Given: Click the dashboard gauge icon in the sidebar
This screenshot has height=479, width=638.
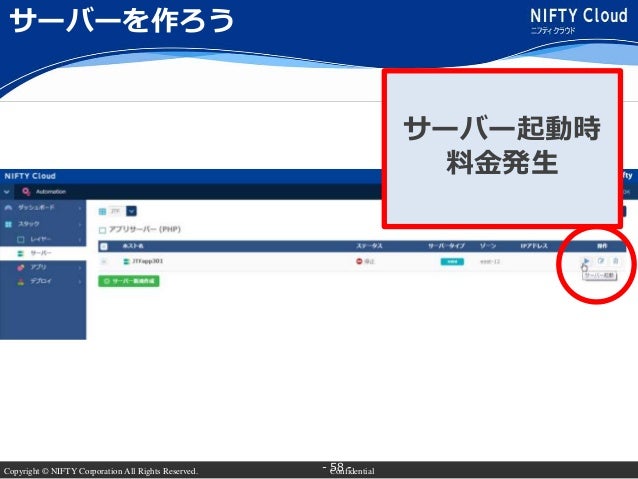Looking at the screenshot, I should (8, 208).
